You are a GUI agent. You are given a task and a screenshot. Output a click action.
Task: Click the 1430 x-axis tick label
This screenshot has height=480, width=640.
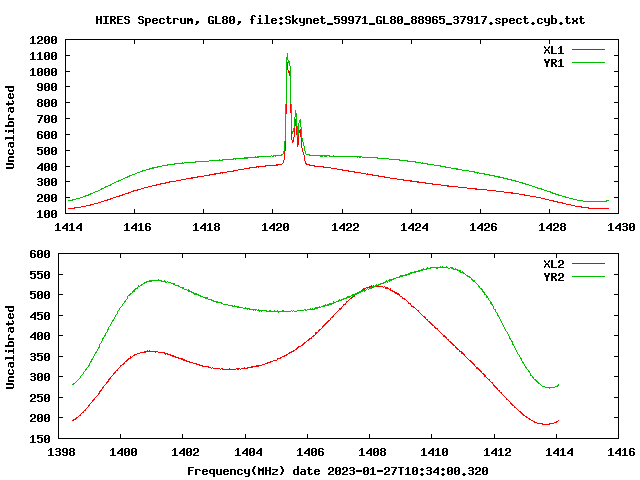pyautogui.click(x=621, y=227)
